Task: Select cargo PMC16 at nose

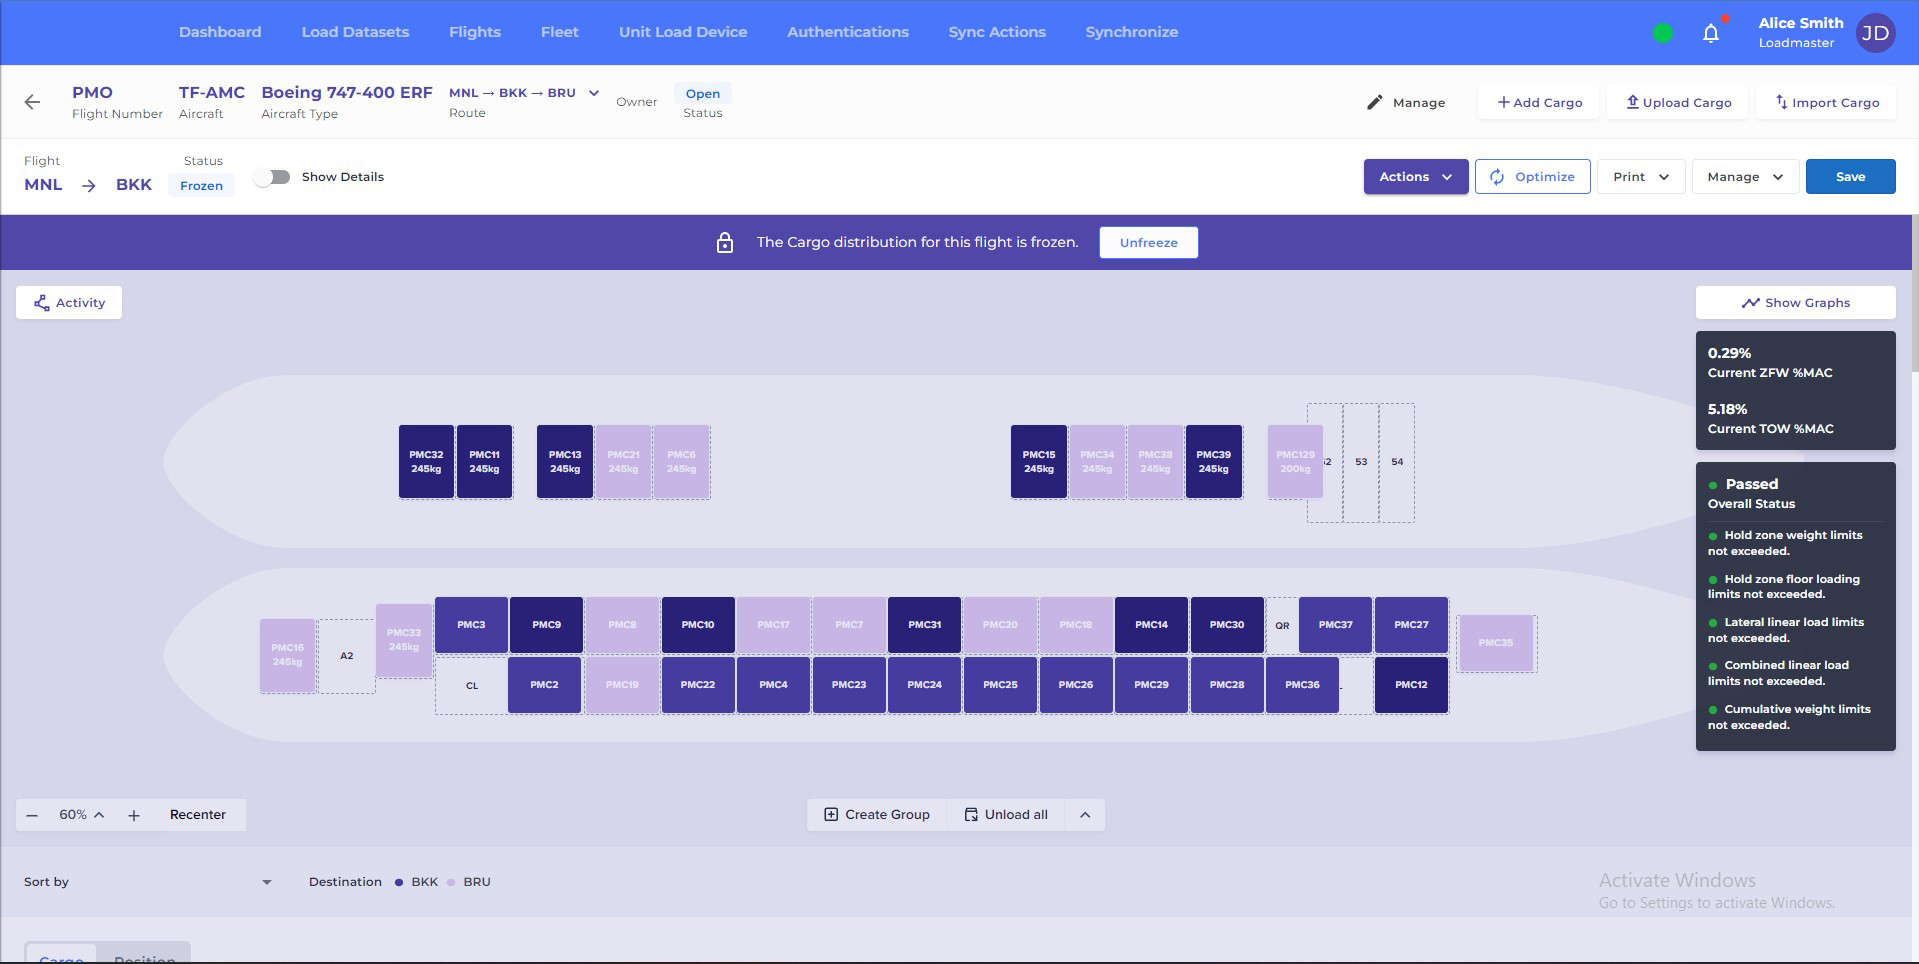Action: coord(288,656)
